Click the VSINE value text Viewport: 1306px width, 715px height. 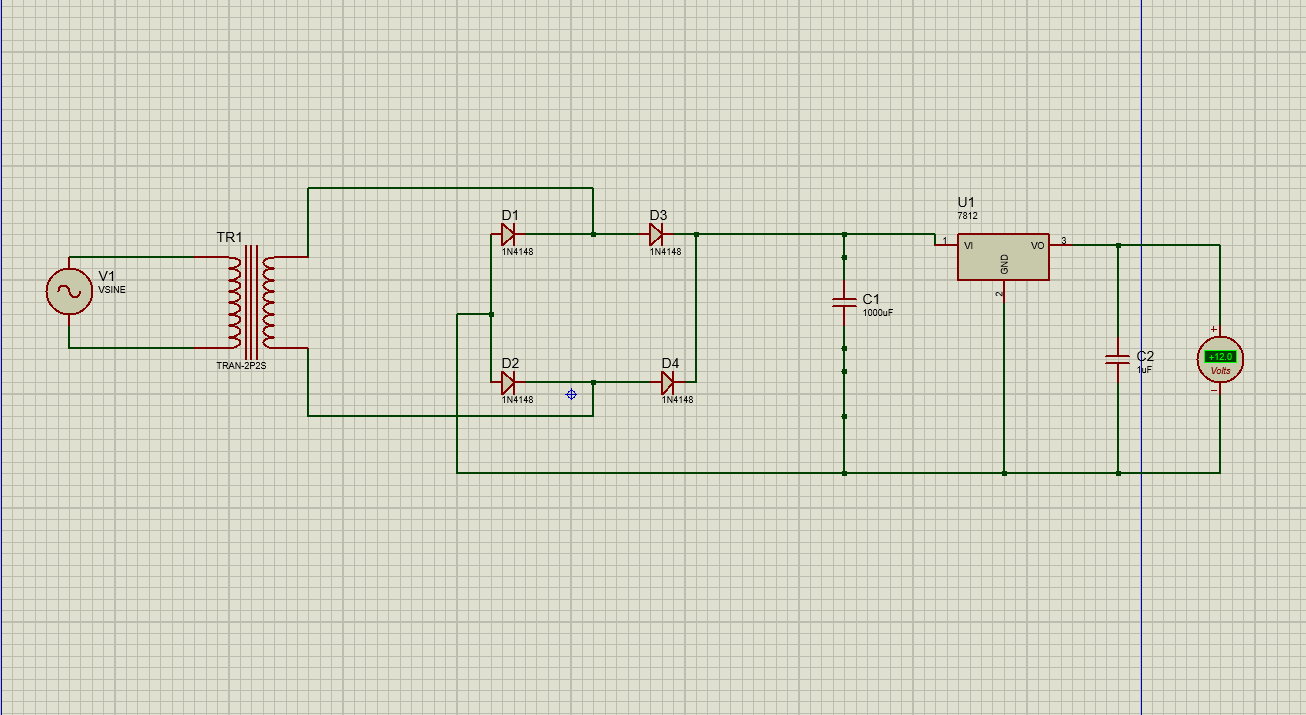tap(112, 290)
